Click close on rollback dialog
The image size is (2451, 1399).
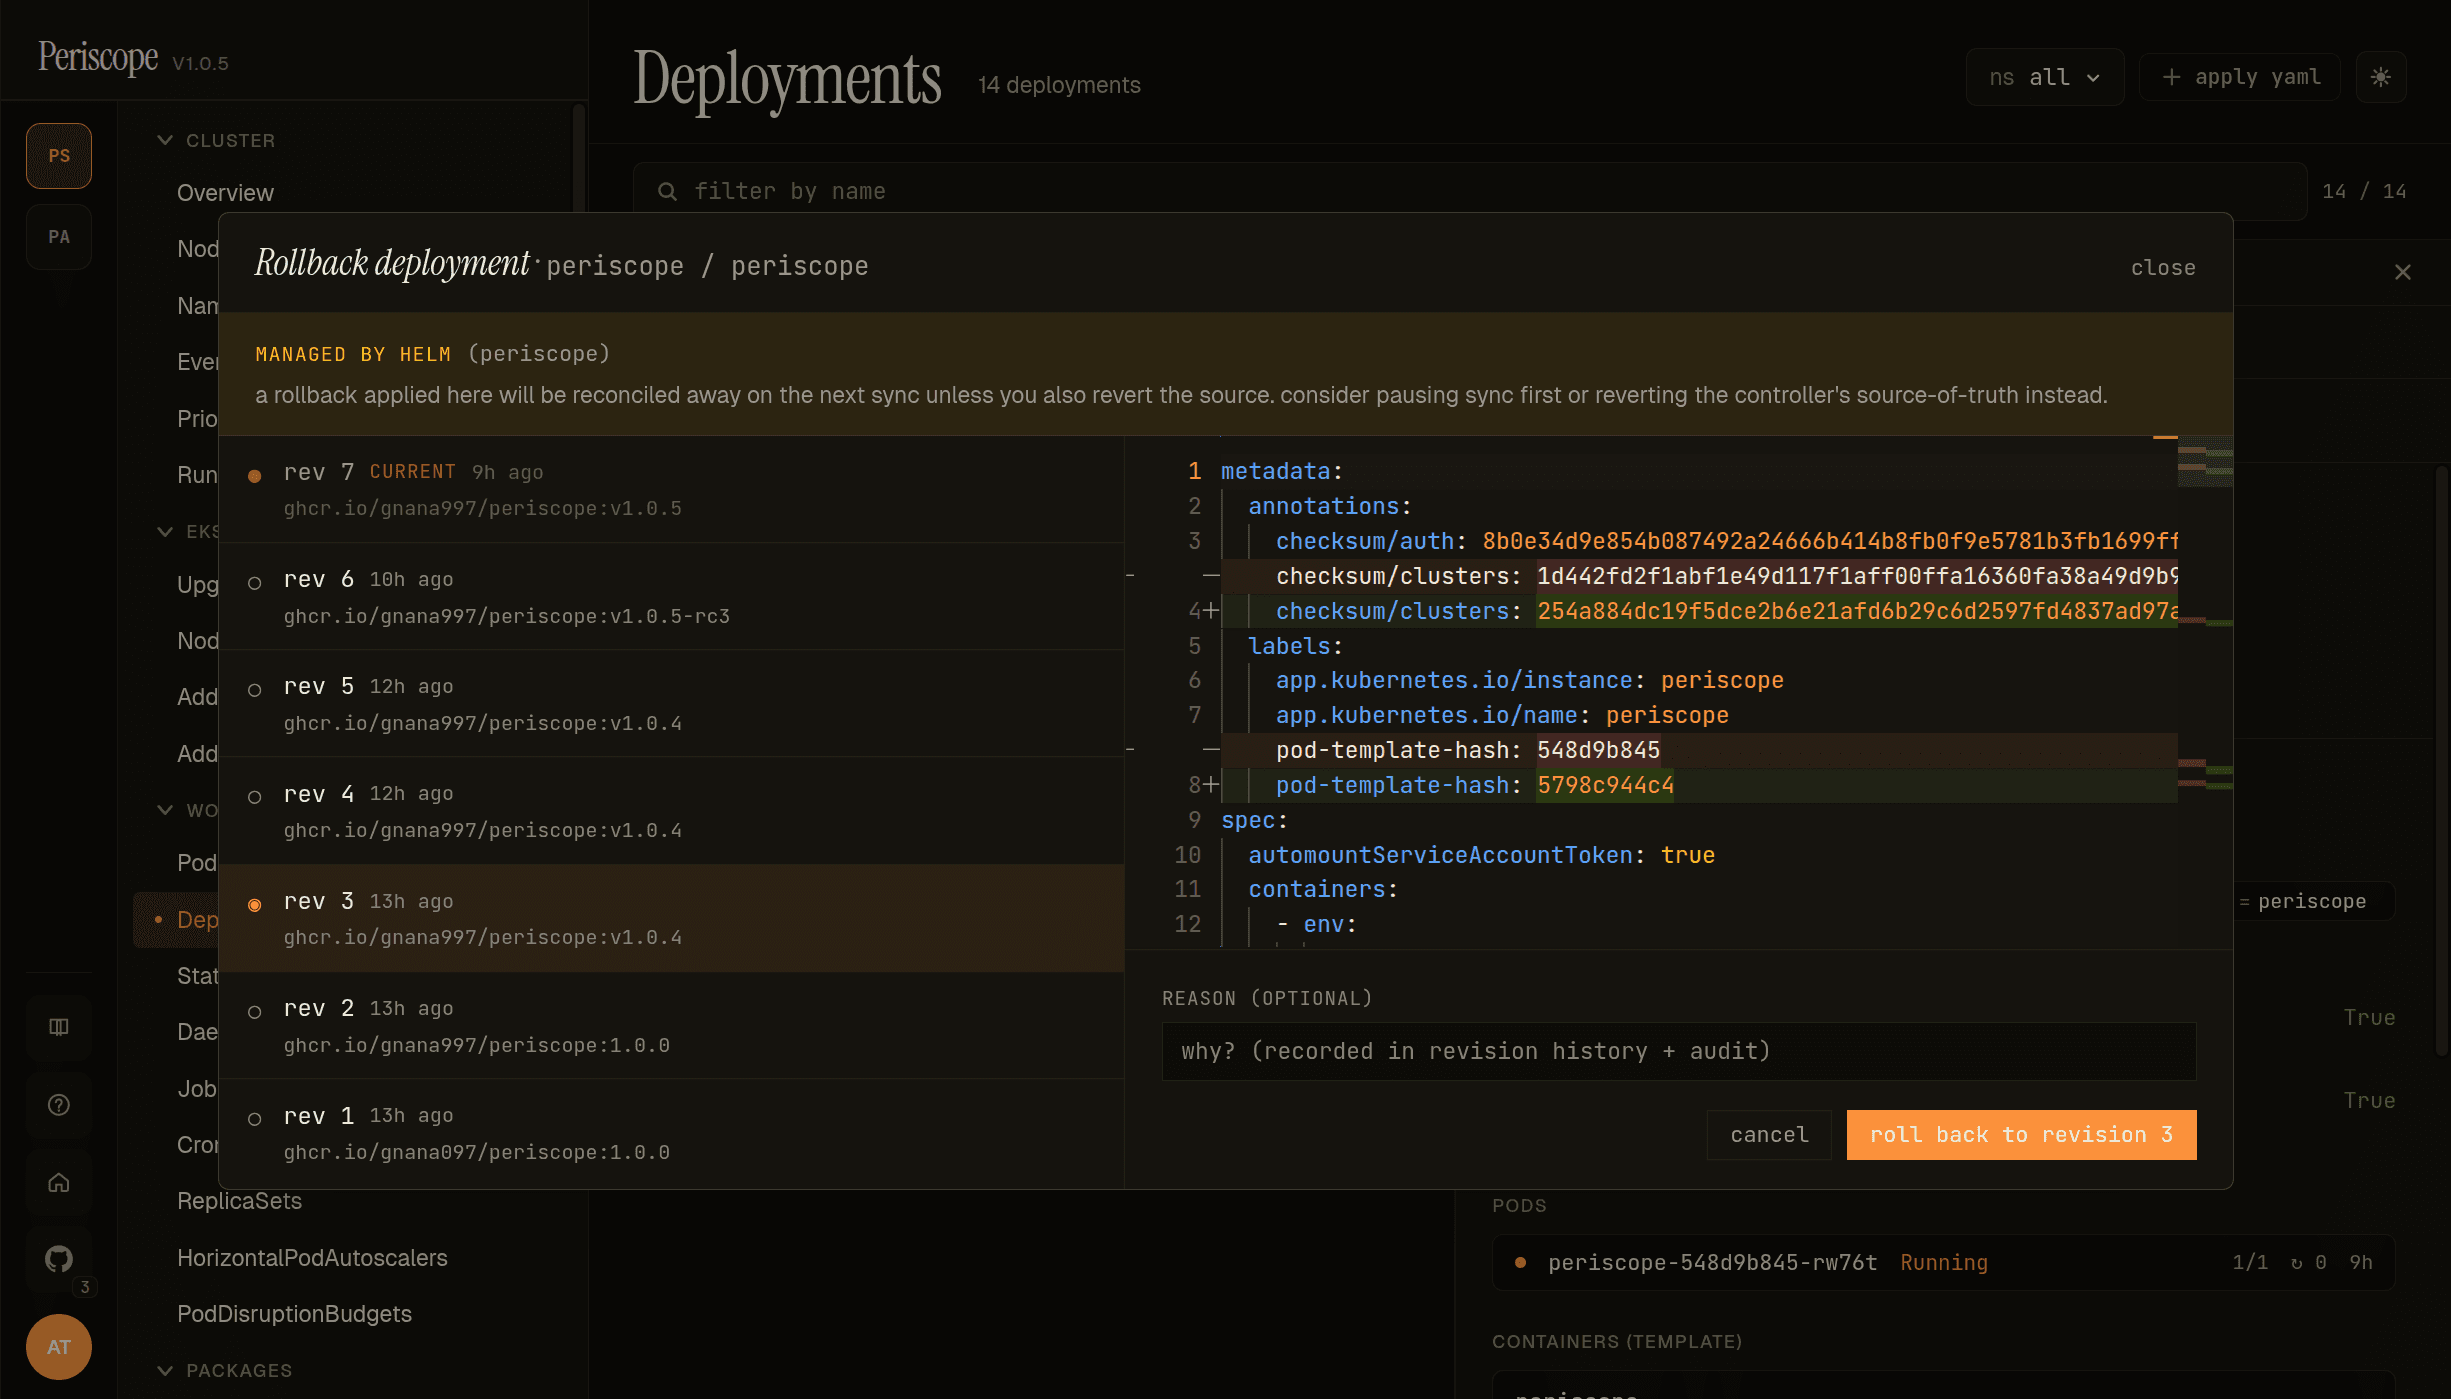coord(2163,267)
